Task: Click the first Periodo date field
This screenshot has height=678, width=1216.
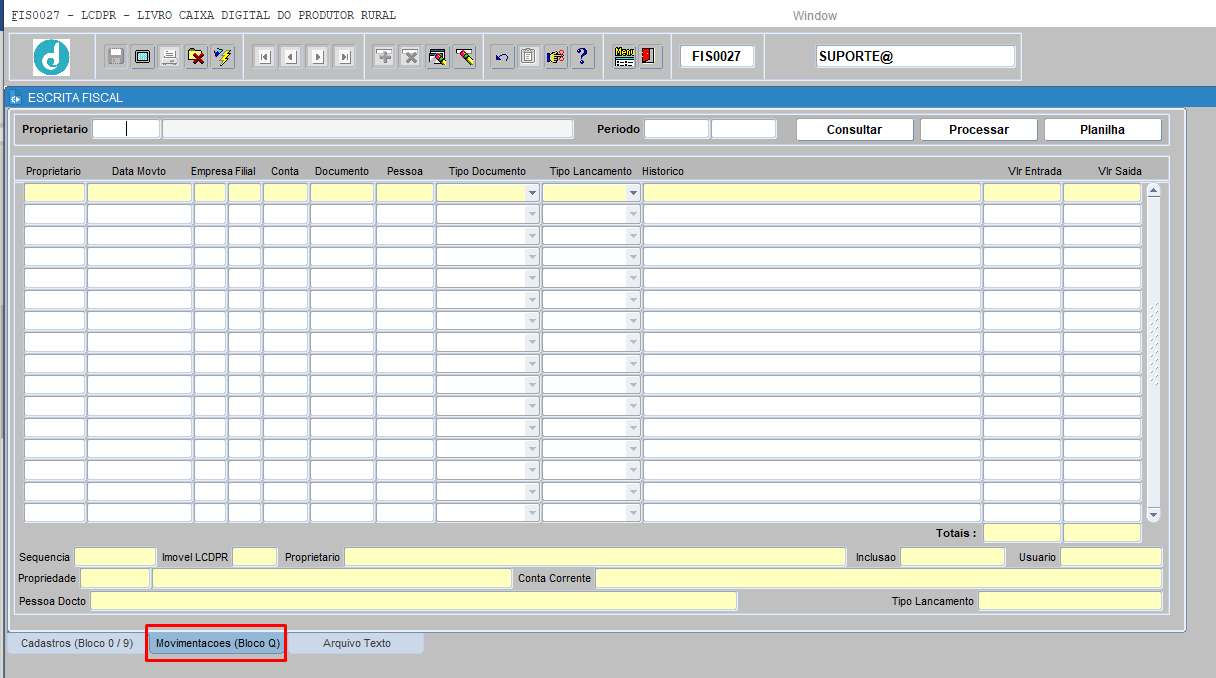Action: click(677, 129)
